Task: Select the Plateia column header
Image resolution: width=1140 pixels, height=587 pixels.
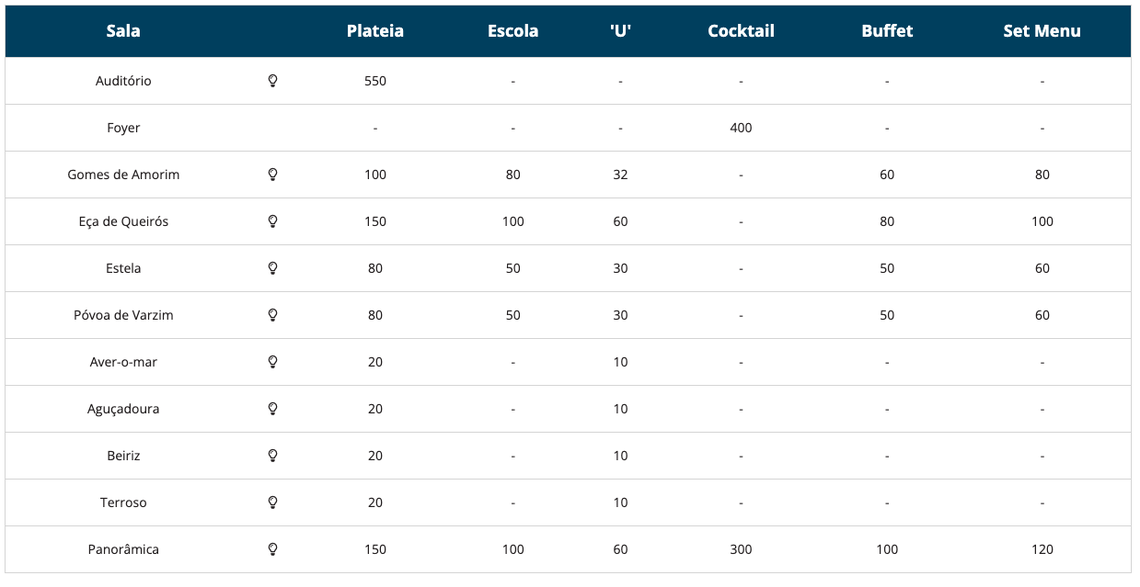Action: [x=375, y=31]
